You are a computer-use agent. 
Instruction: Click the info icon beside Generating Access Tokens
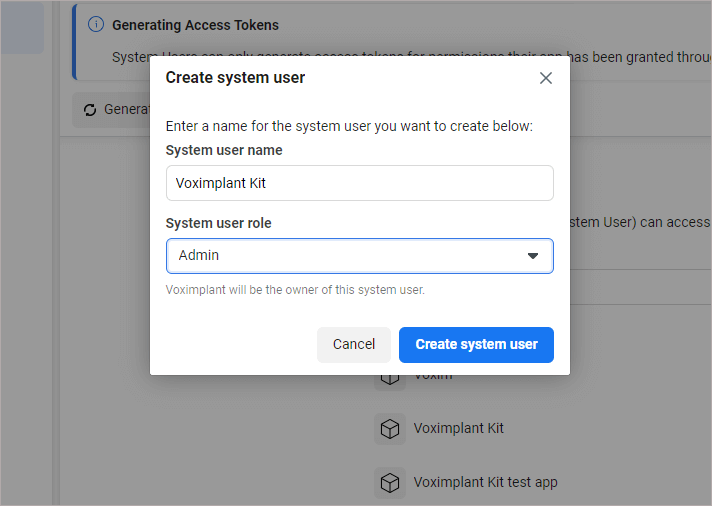point(96,25)
